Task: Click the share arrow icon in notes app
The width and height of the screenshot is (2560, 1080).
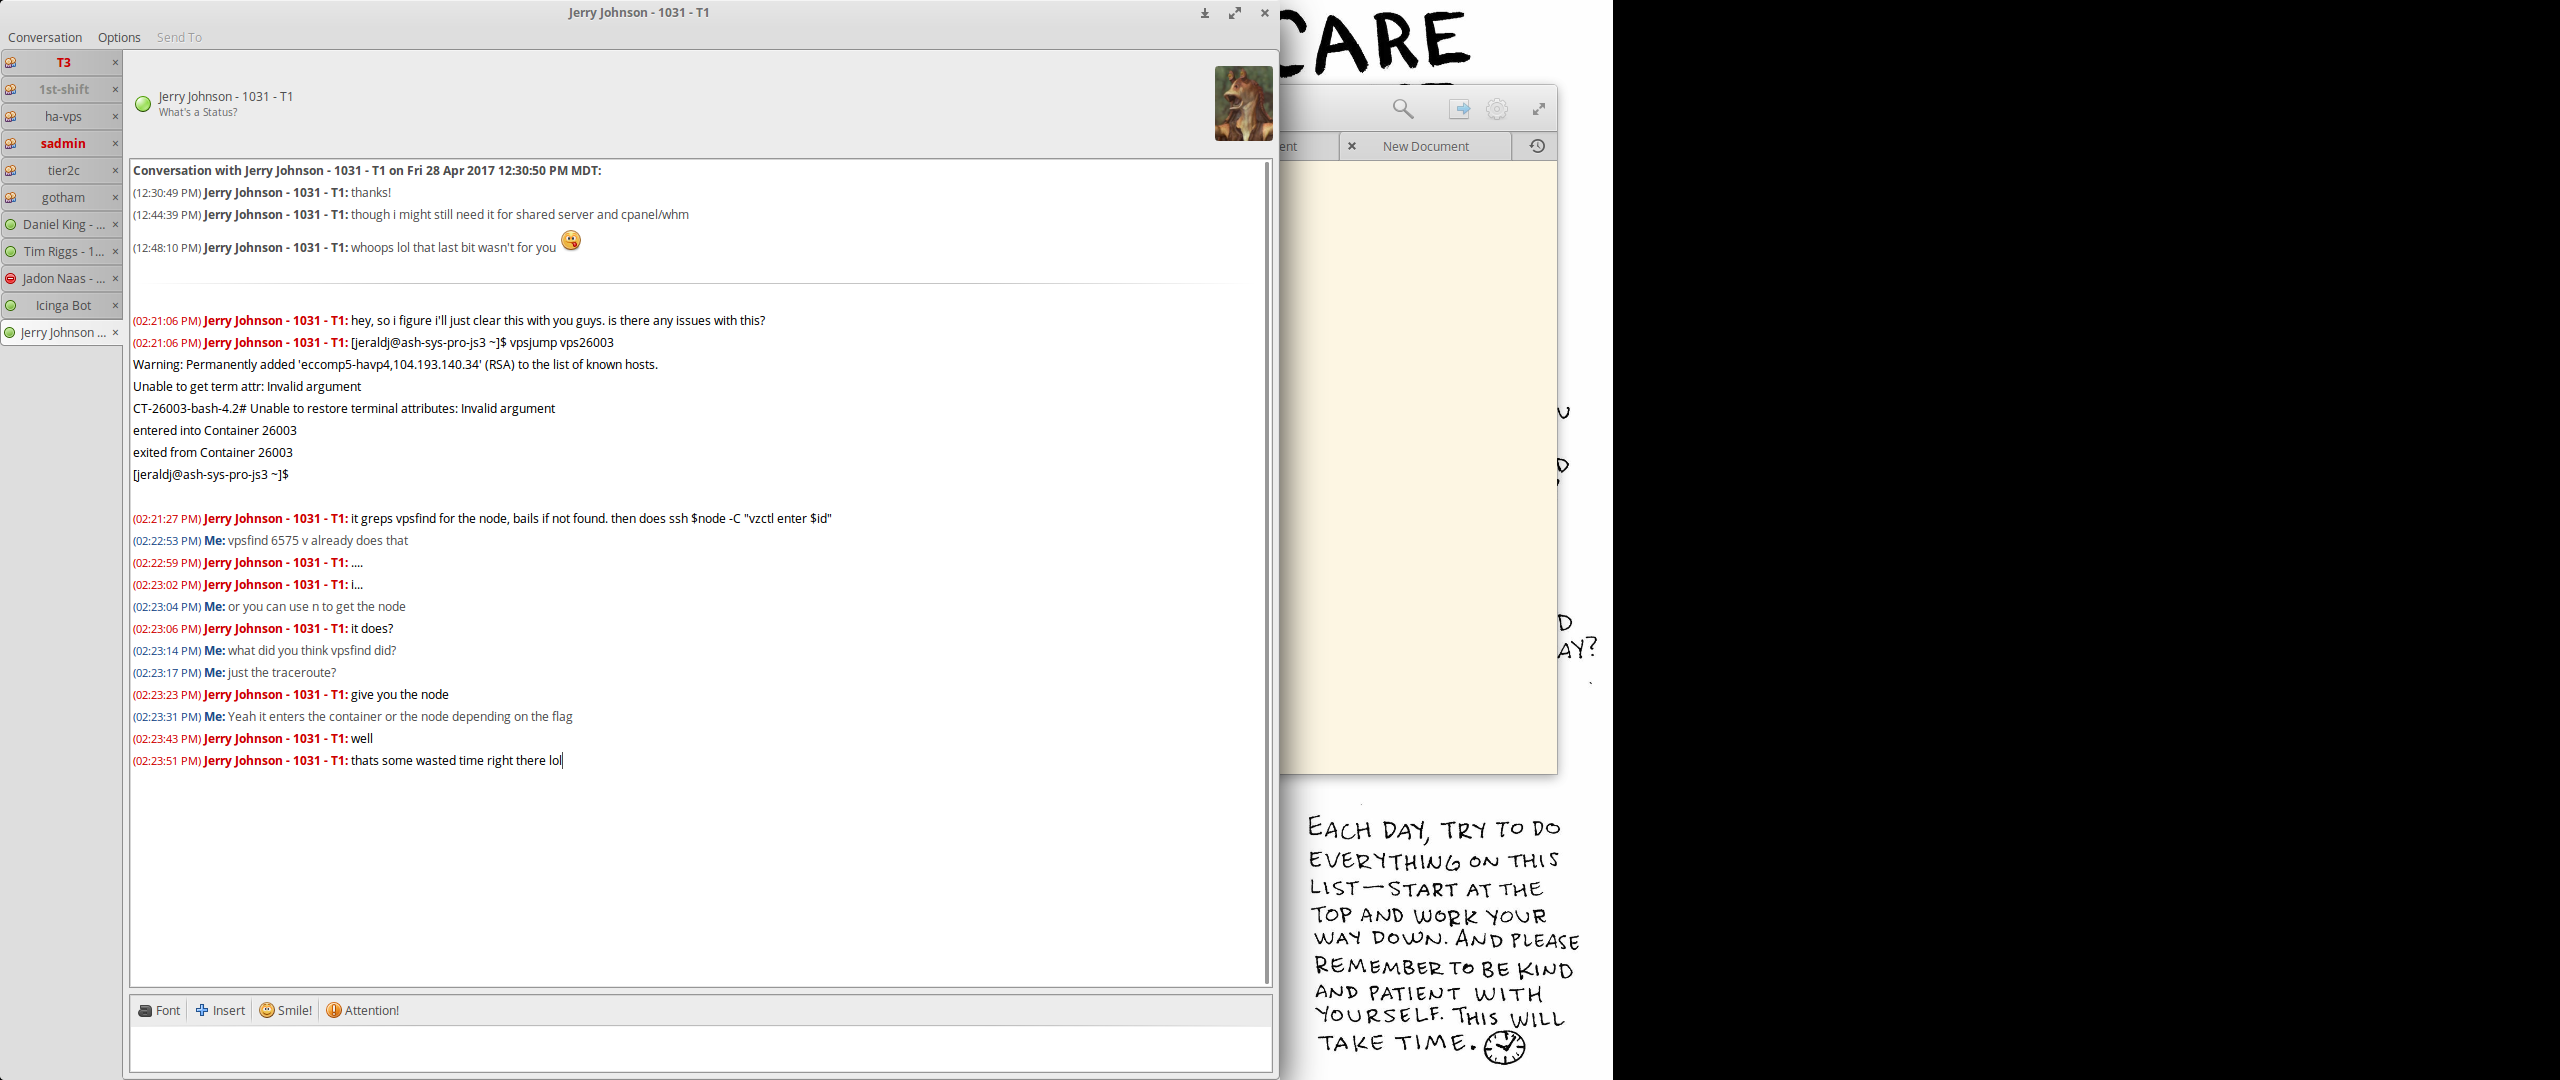Action: (x=1459, y=109)
